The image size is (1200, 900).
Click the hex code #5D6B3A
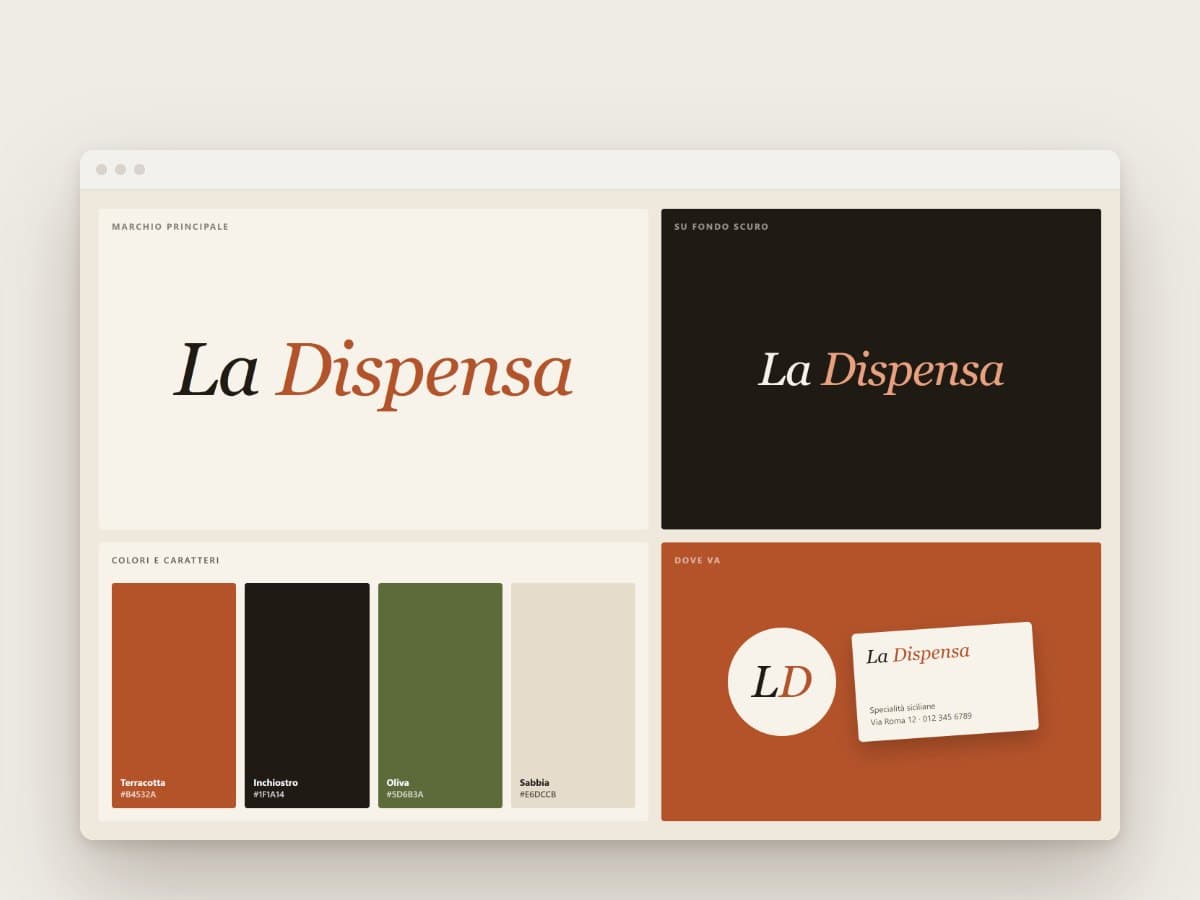(405, 795)
